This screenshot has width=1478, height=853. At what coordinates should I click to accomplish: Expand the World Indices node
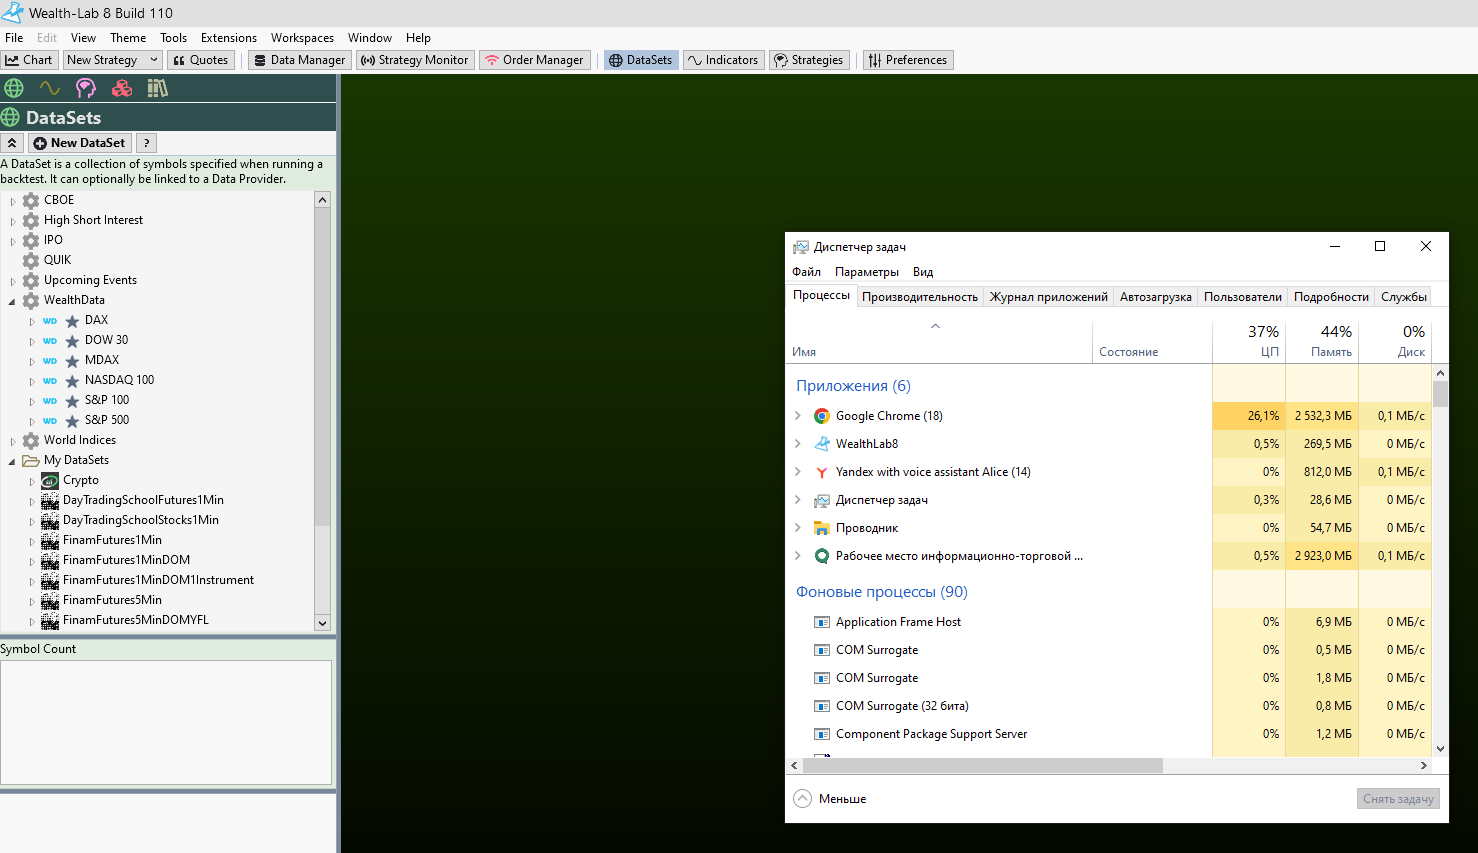(13, 441)
